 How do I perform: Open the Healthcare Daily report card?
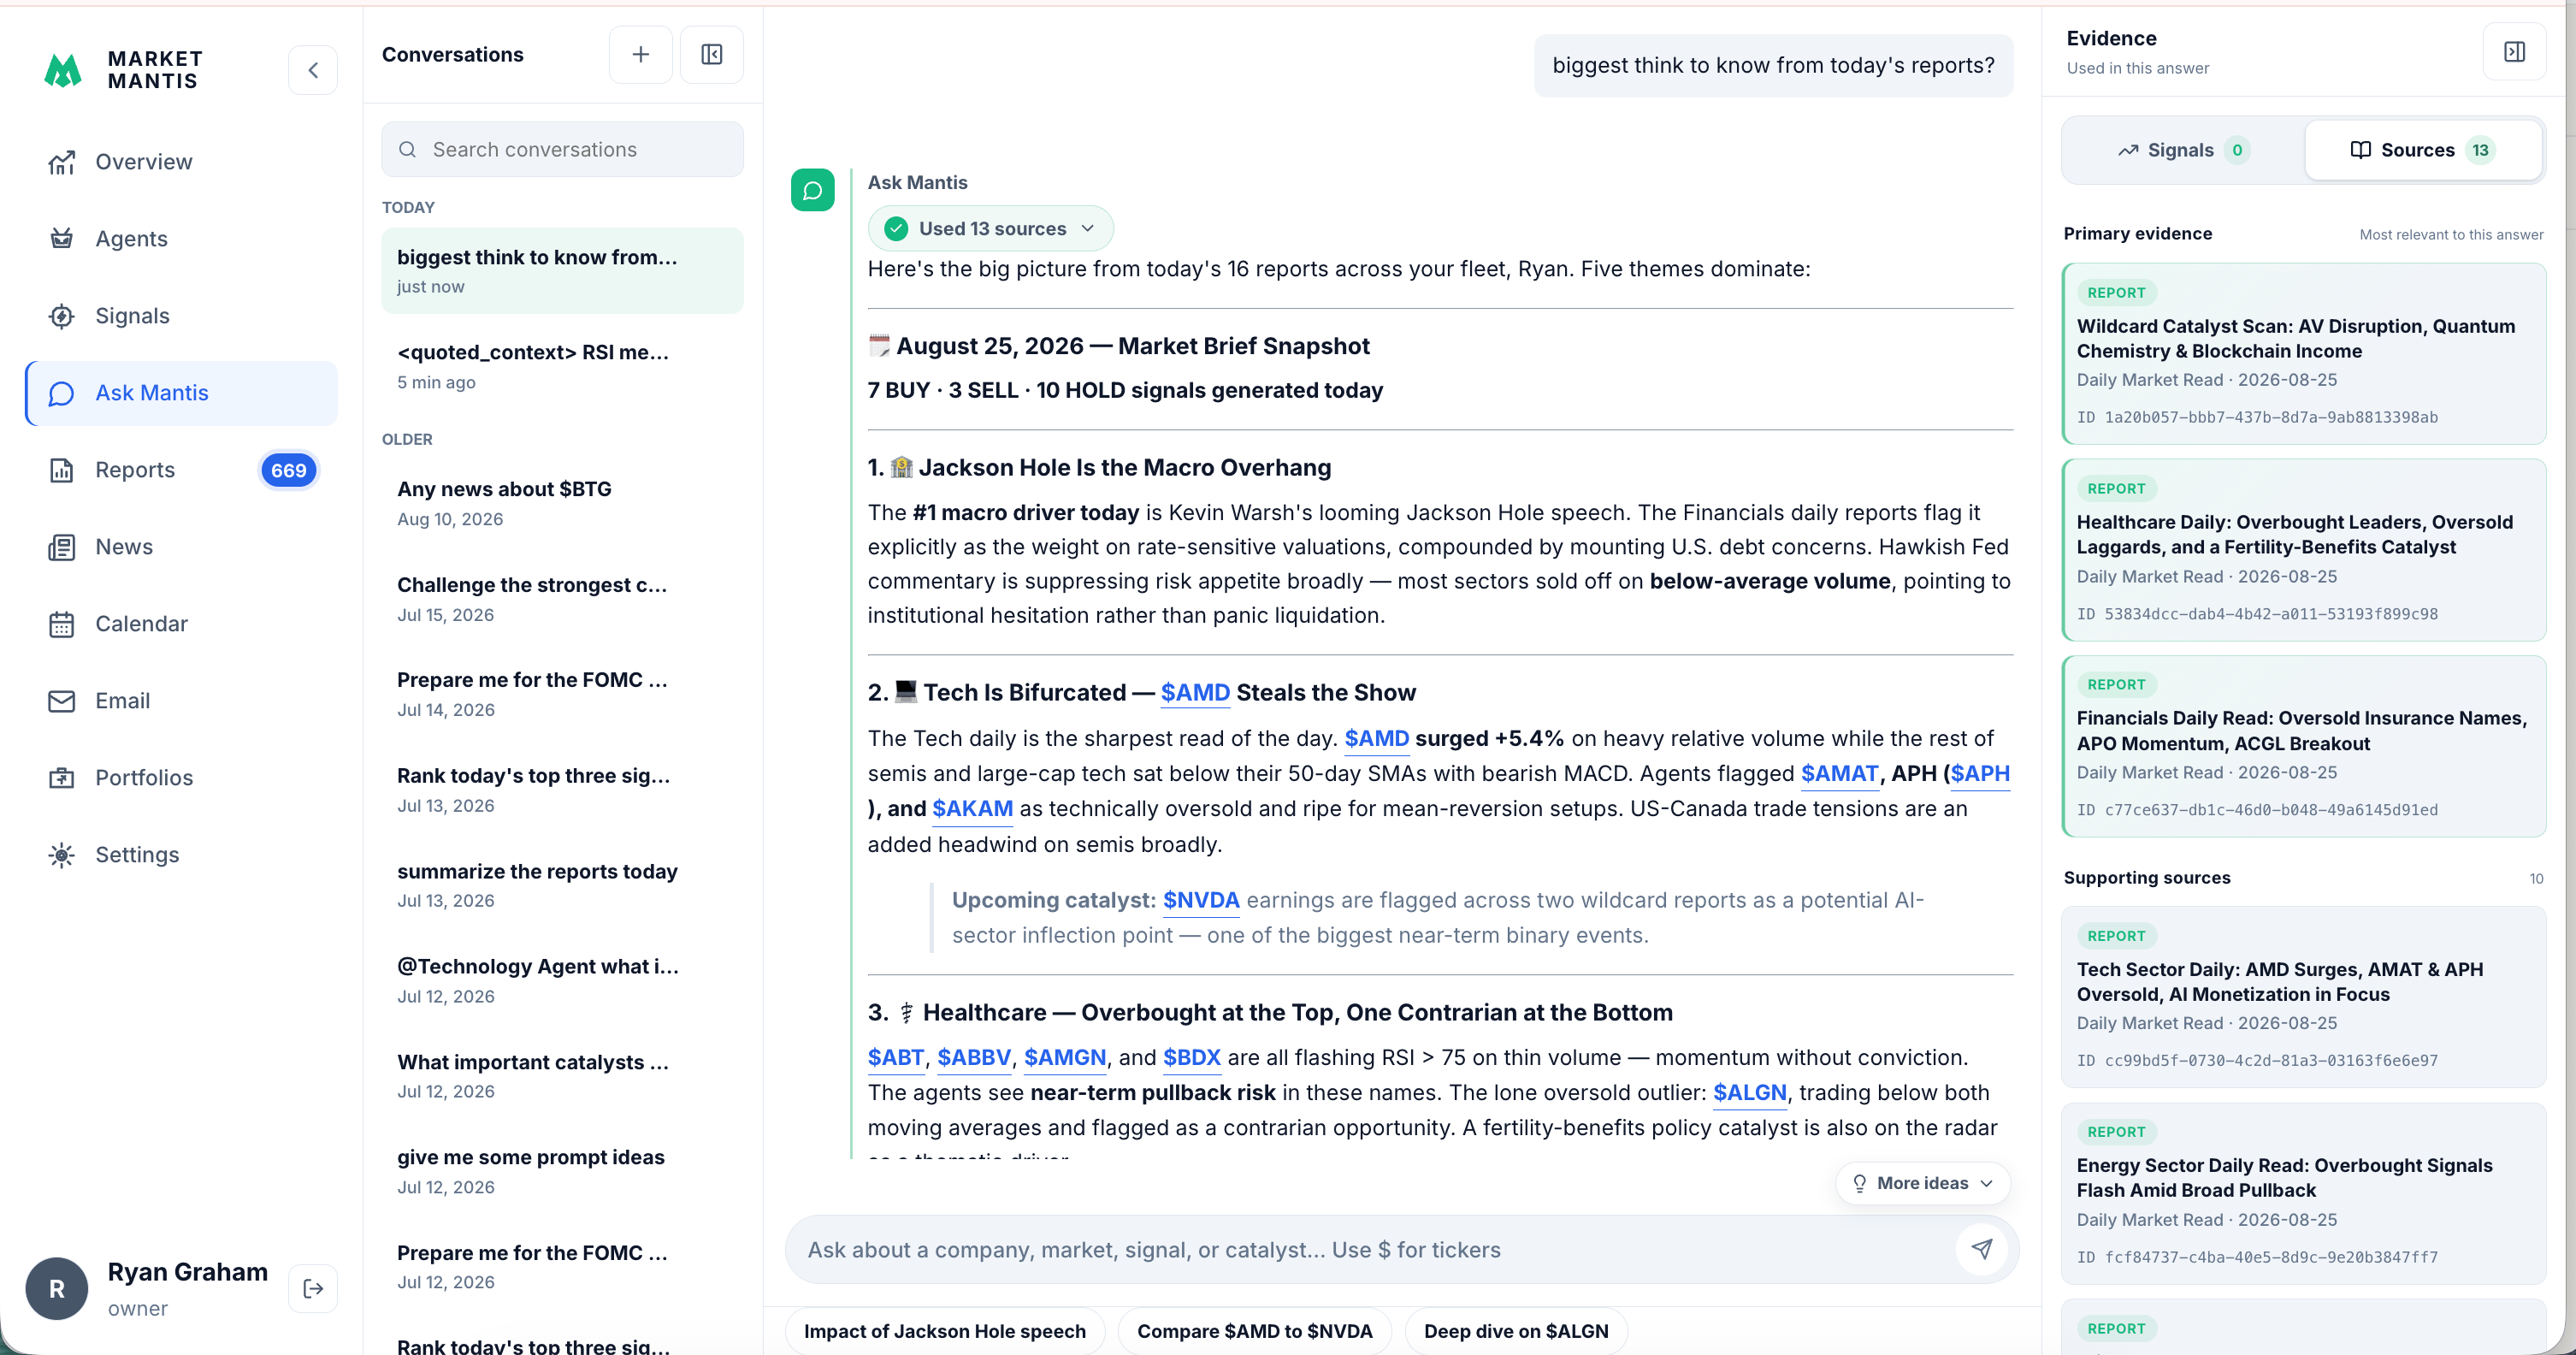[x=2304, y=550]
